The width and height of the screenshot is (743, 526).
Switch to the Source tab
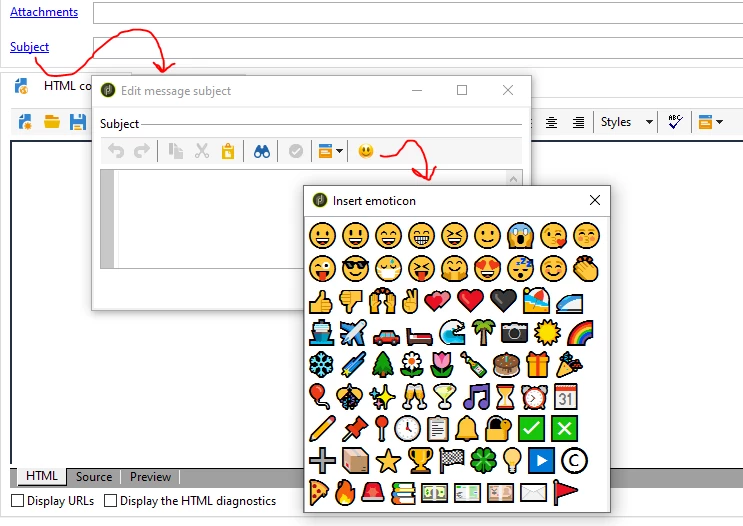[x=94, y=477]
